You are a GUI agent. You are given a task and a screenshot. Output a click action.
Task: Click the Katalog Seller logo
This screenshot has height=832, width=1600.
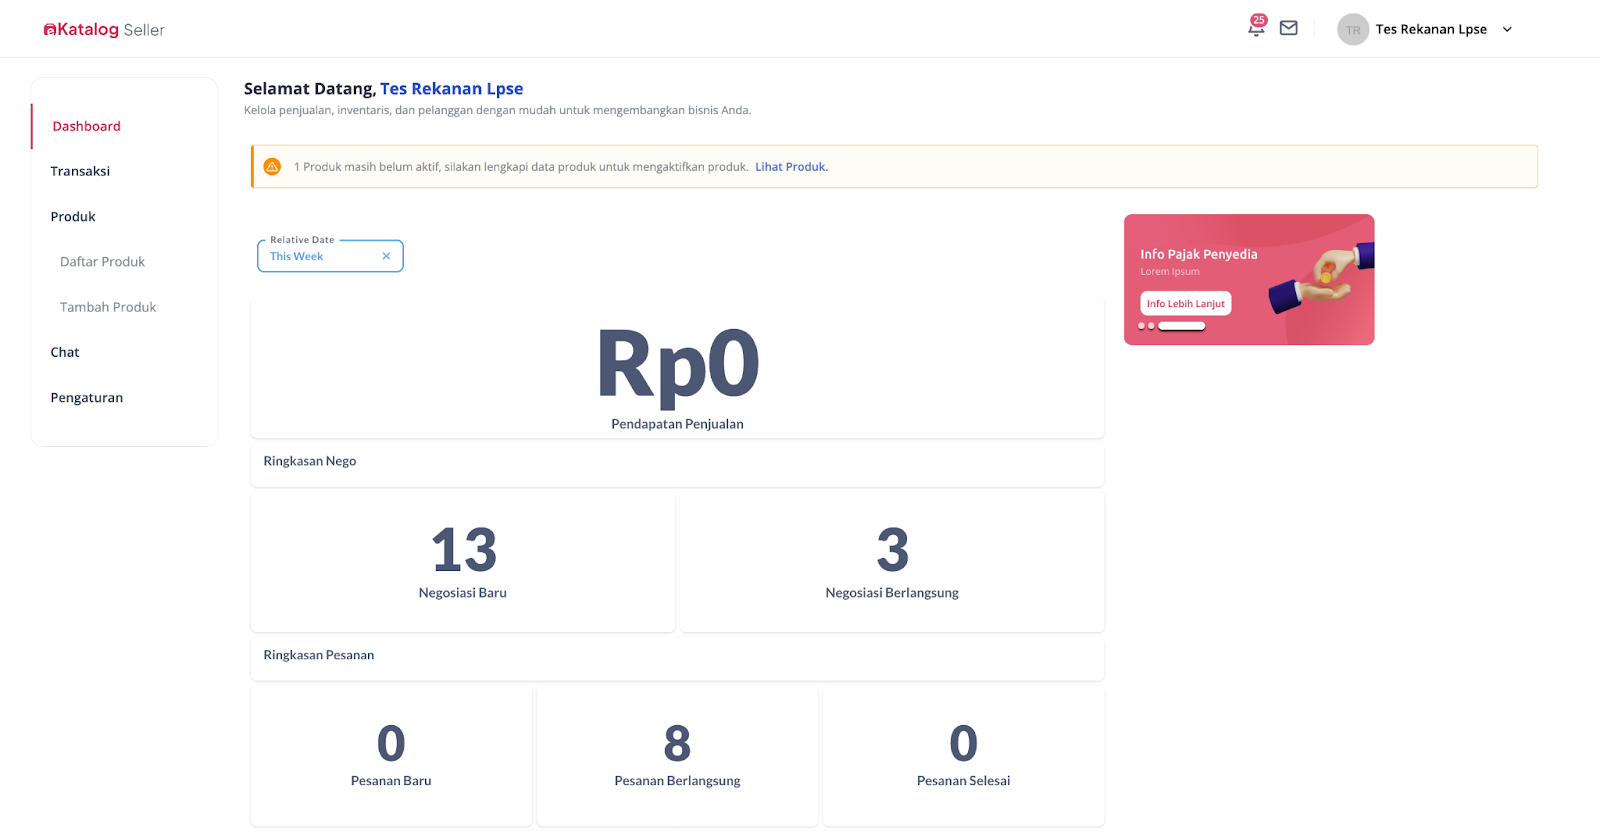click(x=104, y=30)
